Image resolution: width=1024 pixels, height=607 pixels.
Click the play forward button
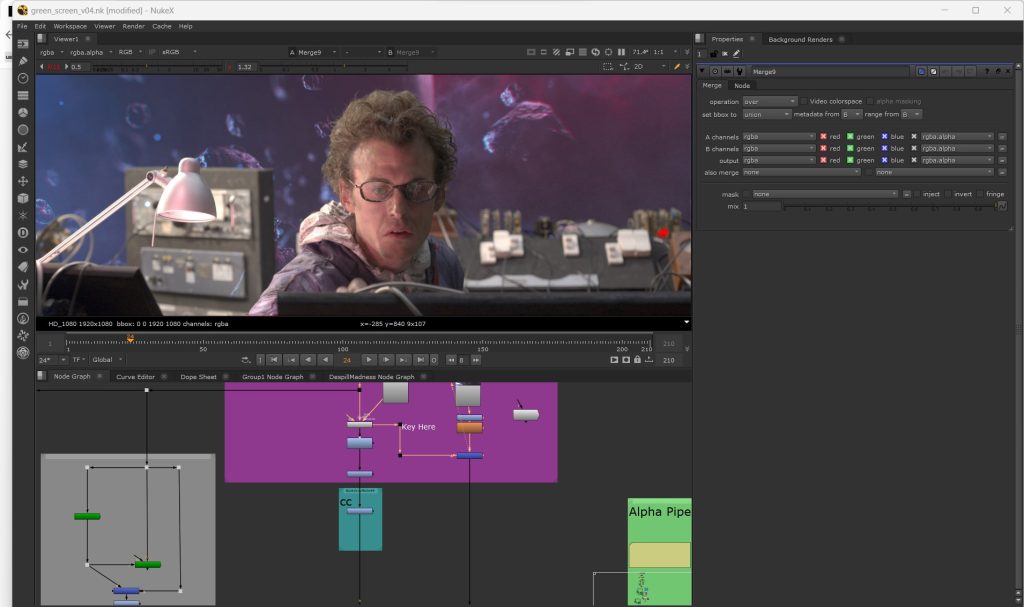click(x=368, y=359)
